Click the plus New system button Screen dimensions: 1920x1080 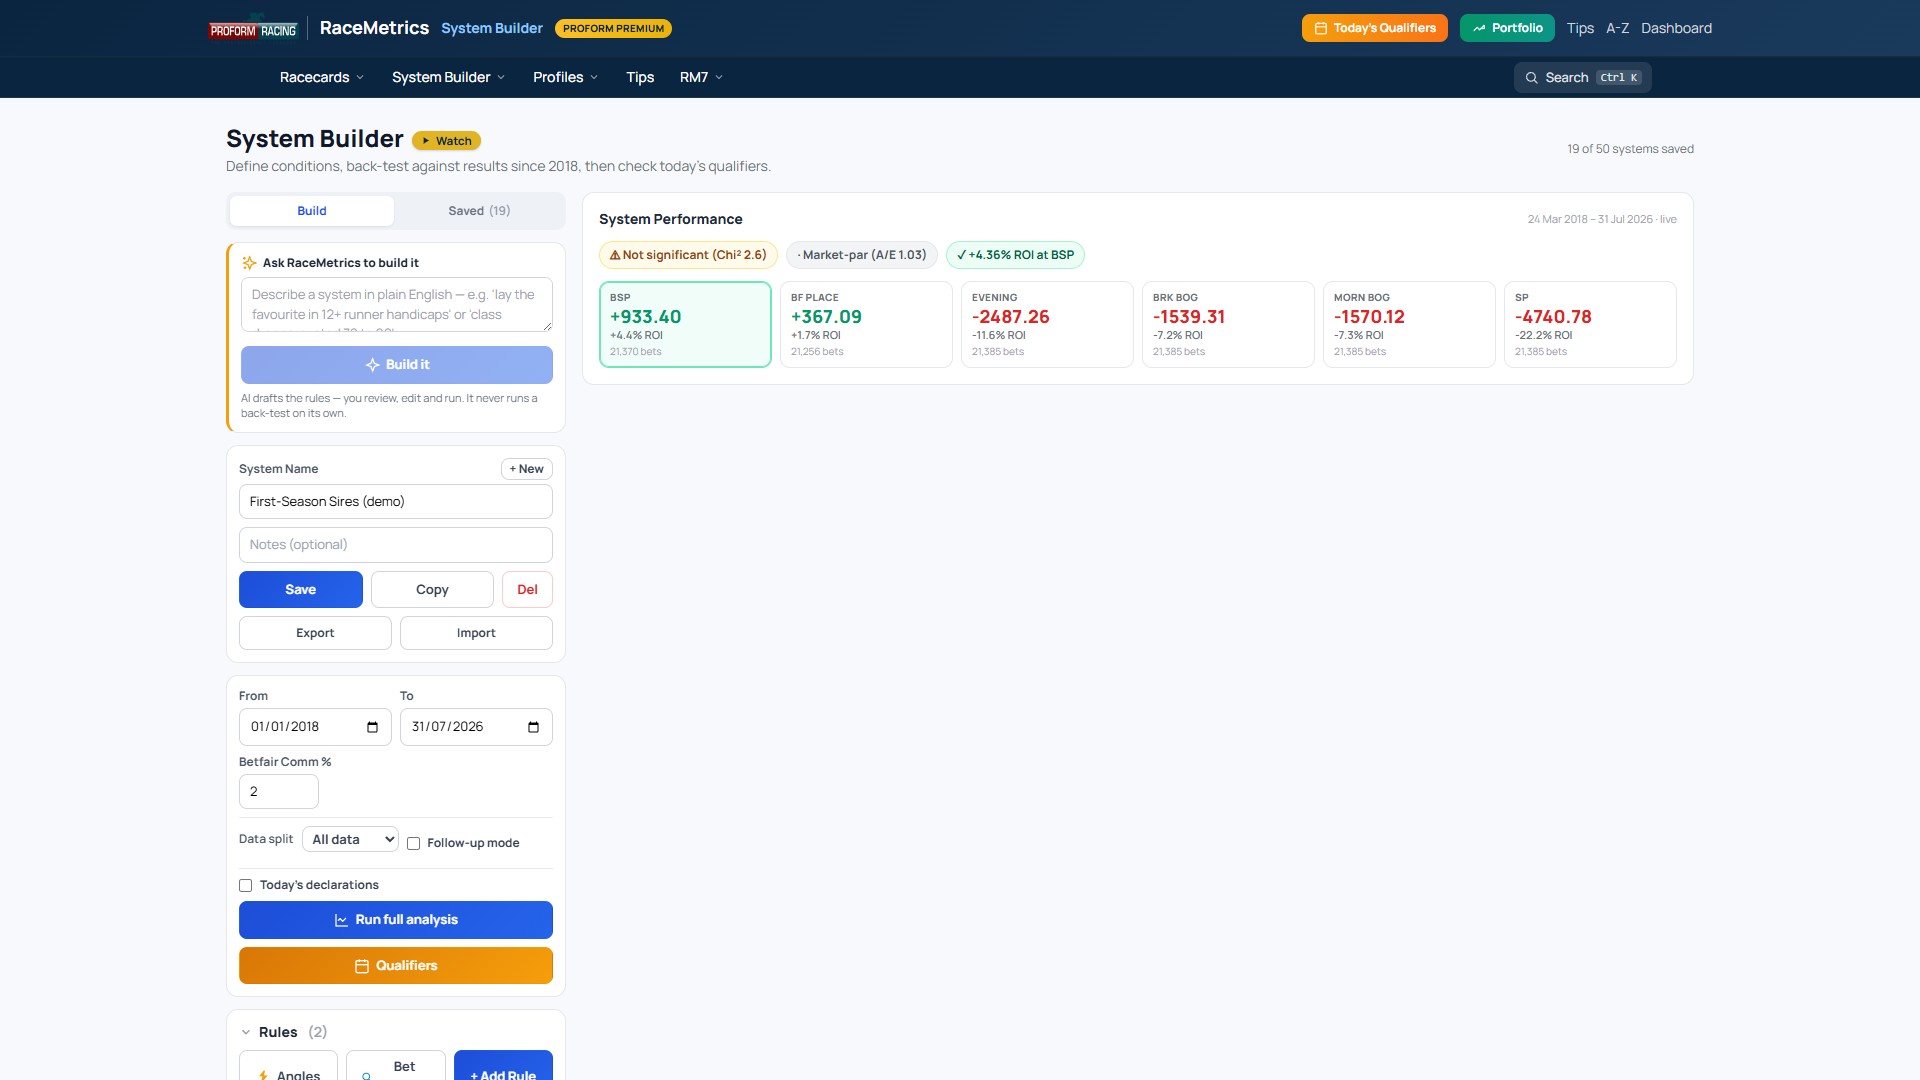tap(526, 469)
